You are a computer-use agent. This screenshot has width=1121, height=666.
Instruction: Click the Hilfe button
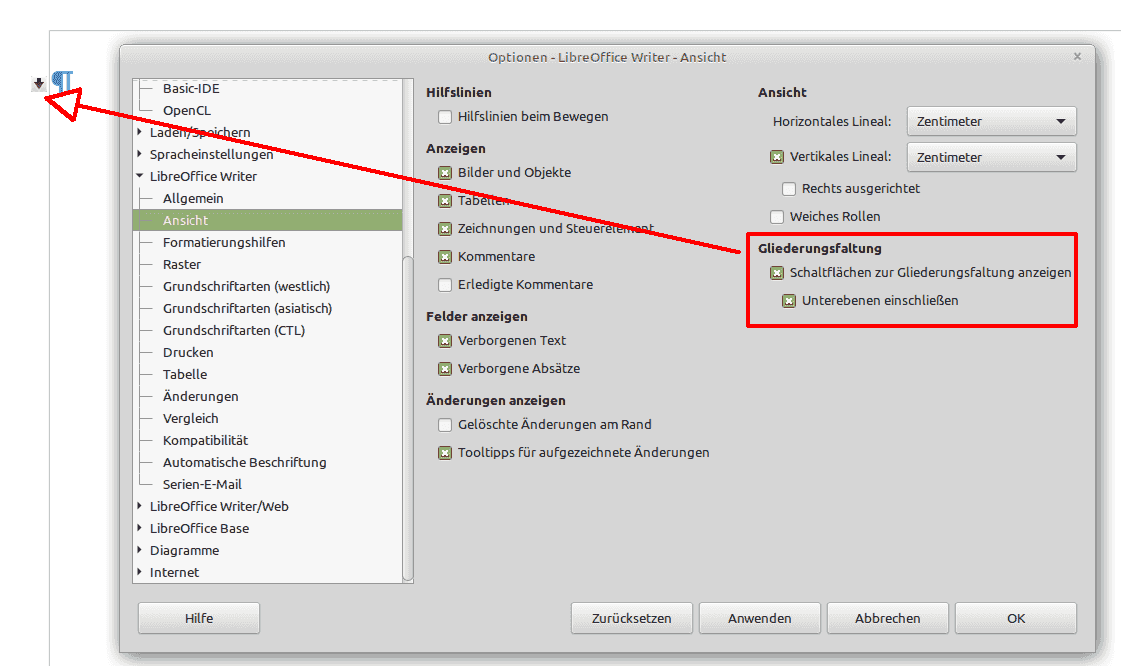click(x=199, y=618)
